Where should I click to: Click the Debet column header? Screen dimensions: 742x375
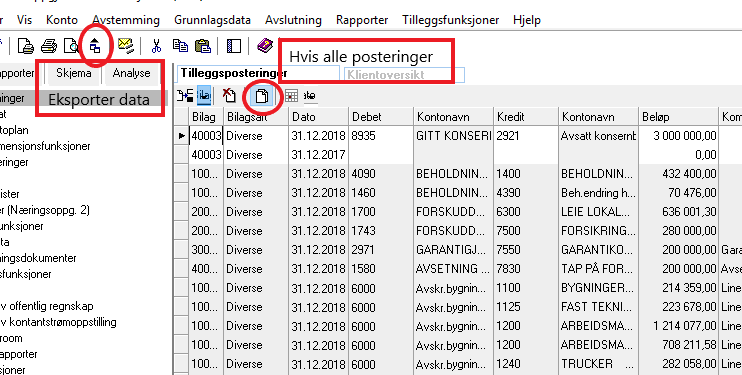[x=381, y=117]
